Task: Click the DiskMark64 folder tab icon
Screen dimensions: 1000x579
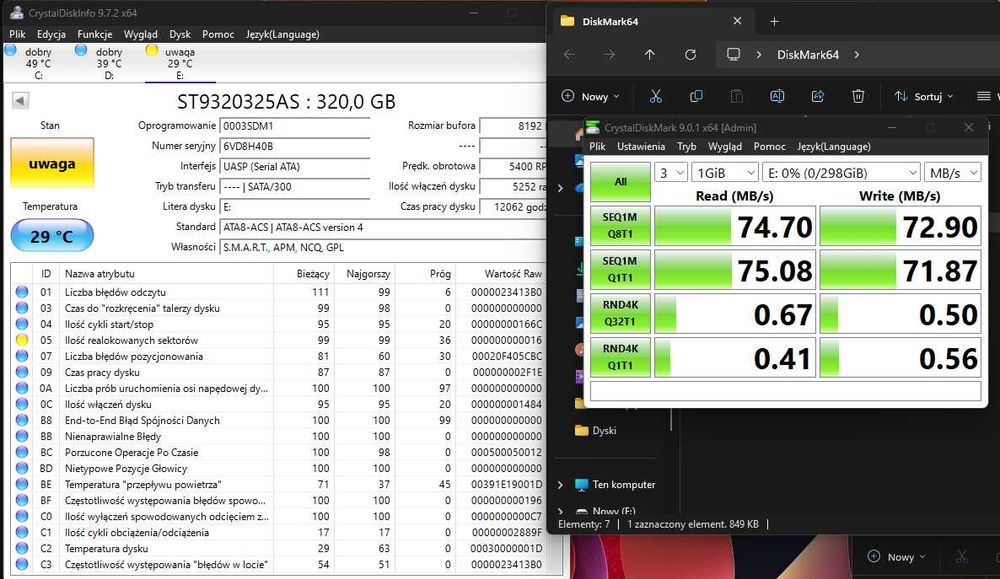Action: pyautogui.click(x=567, y=21)
